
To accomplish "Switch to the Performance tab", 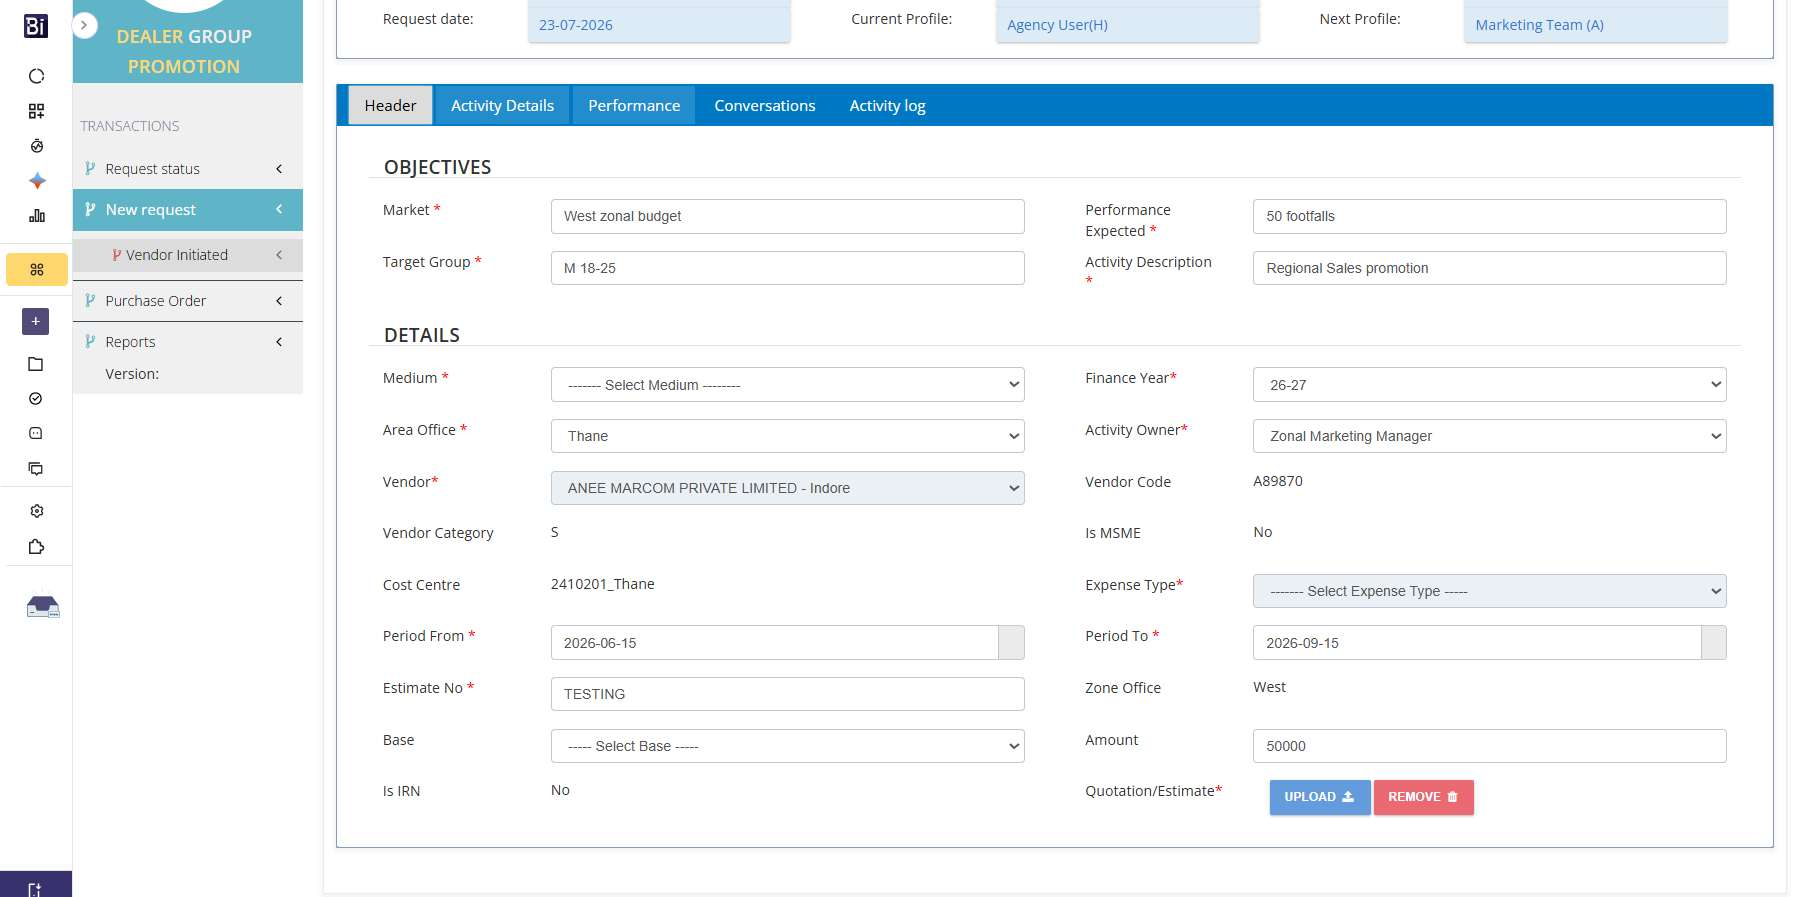I will coord(634,105).
